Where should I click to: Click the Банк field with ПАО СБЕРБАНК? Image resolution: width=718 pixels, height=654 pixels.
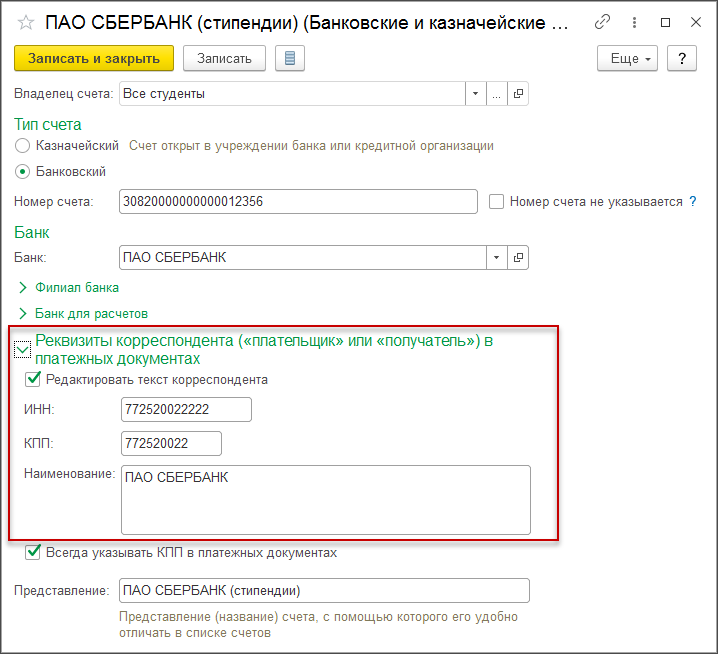(x=303, y=257)
